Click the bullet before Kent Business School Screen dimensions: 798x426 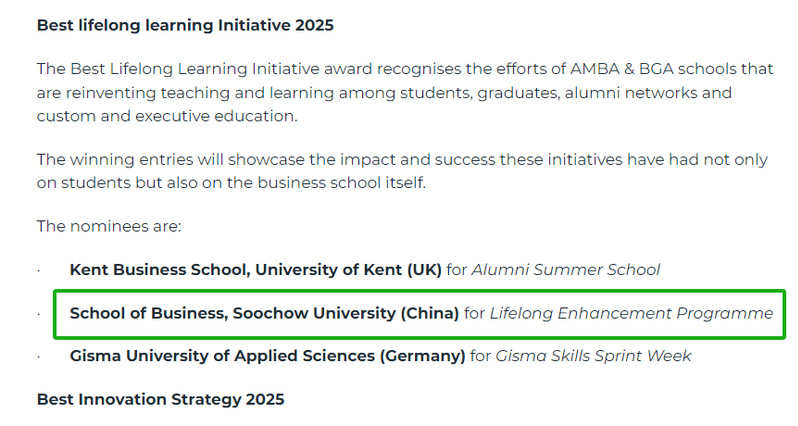pos(39,271)
